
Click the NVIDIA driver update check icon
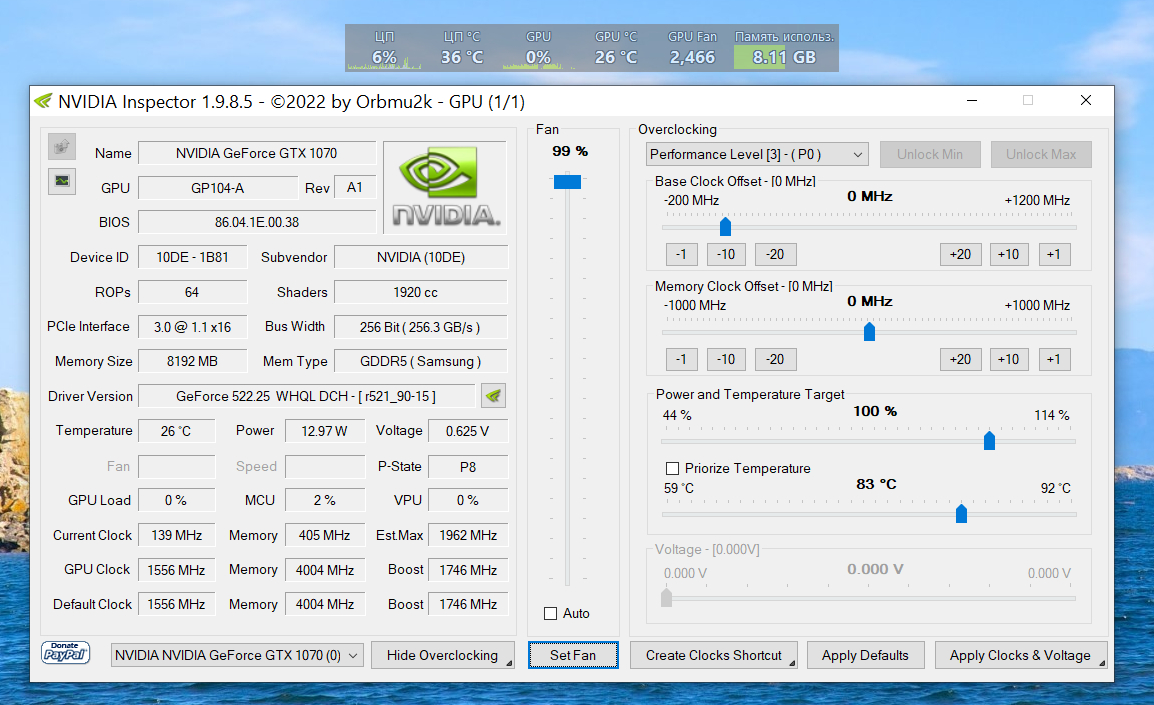point(493,396)
